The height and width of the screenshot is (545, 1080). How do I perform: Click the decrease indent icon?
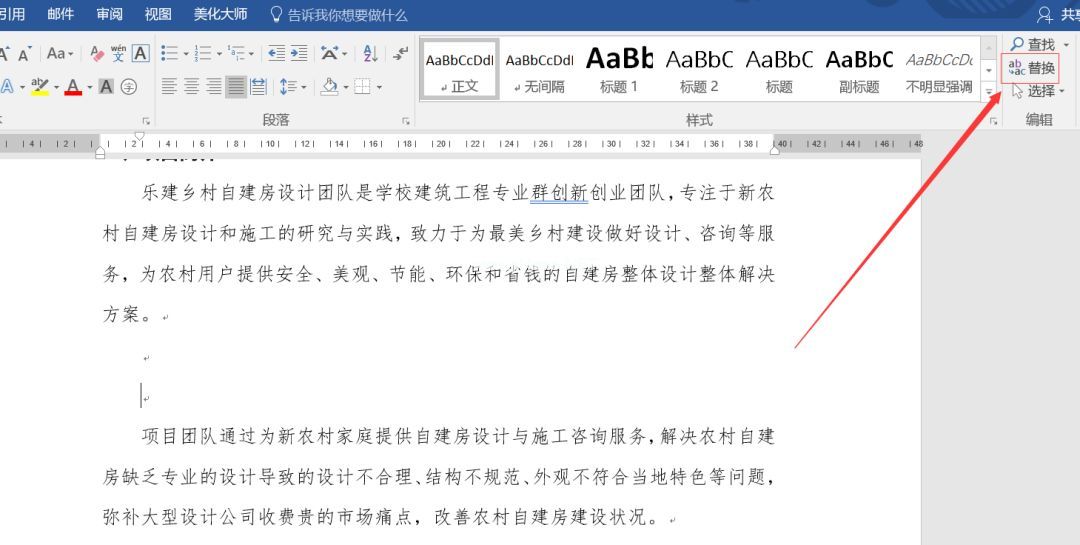coord(276,54)
